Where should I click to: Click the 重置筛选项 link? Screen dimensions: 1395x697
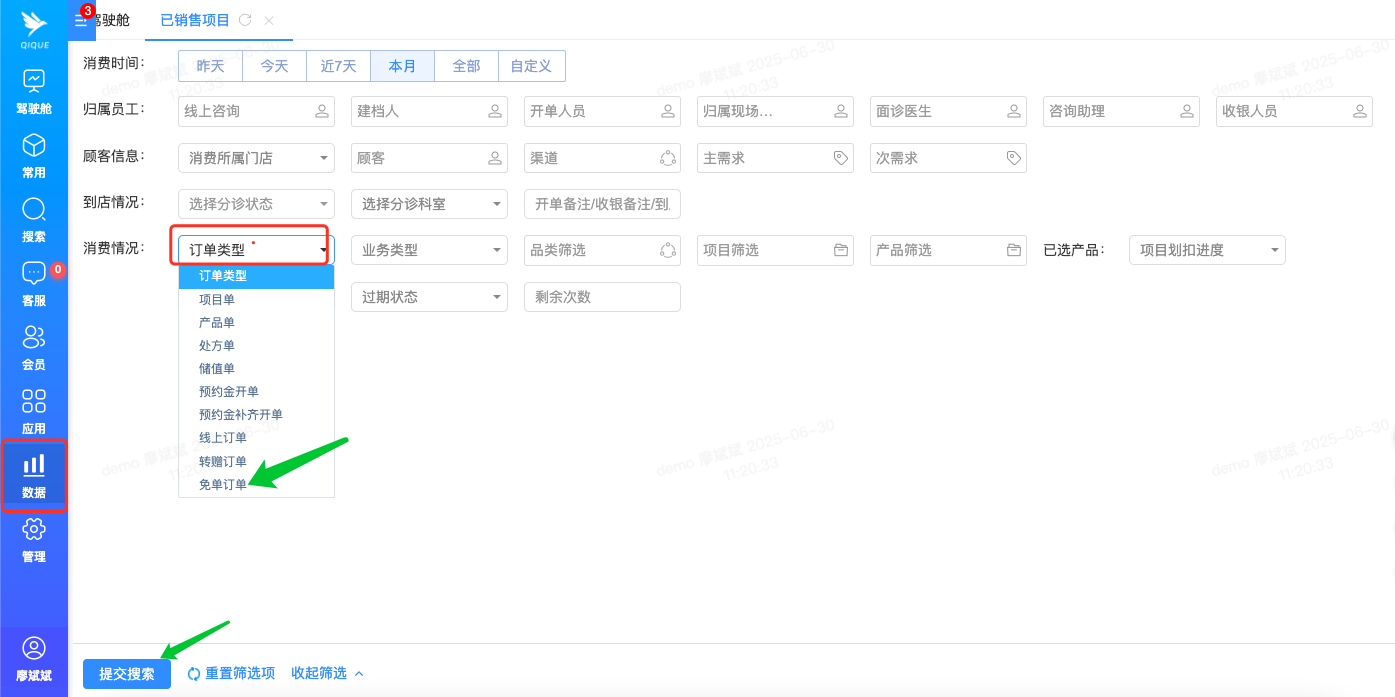coord(239,673)
